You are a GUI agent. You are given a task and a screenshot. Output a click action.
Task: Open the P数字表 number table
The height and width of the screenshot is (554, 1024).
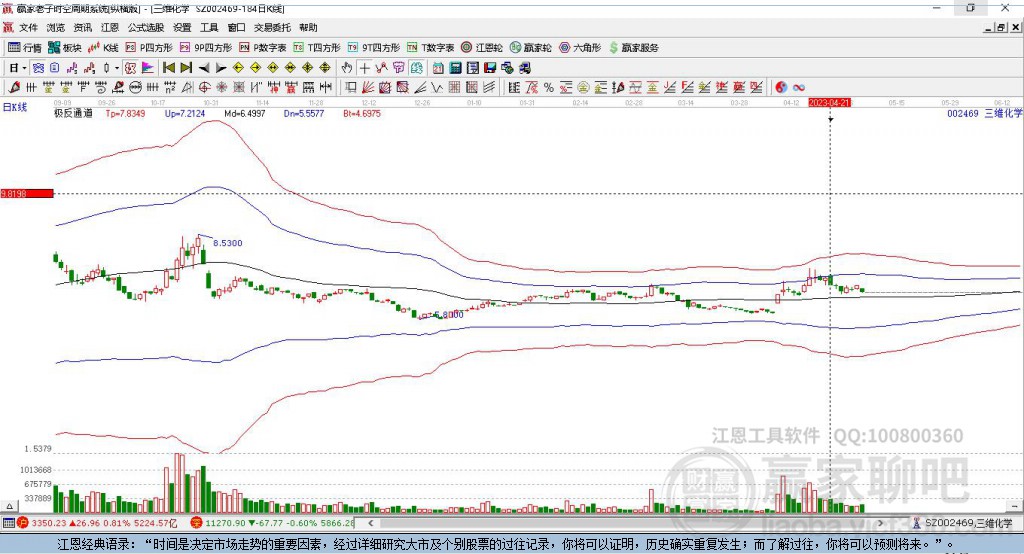pos(263,48)
